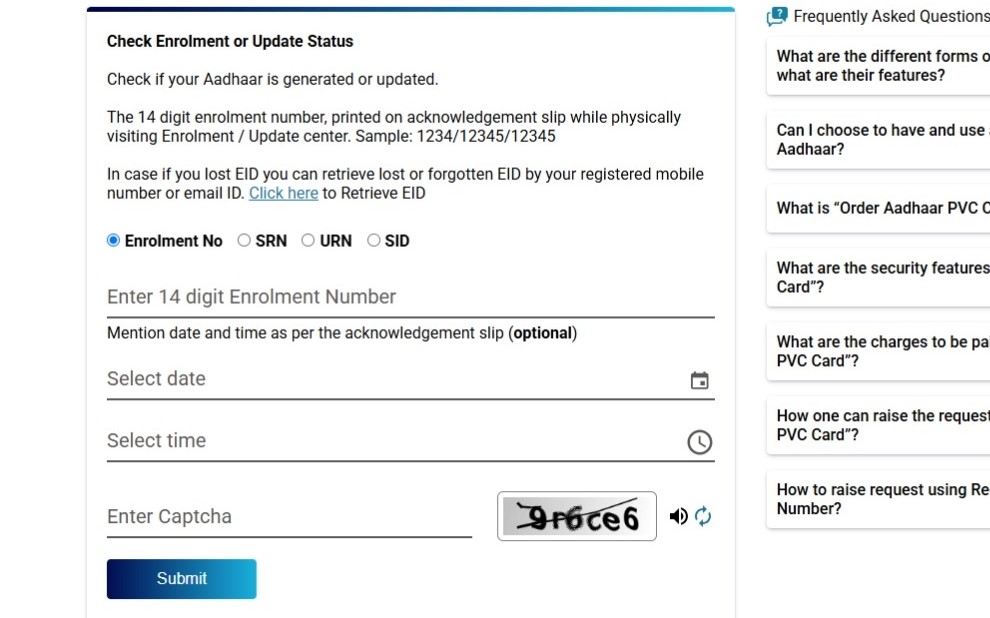Focus the 14 digit Enrolment Number field
The image size is (990, 618).
[410, 297]
